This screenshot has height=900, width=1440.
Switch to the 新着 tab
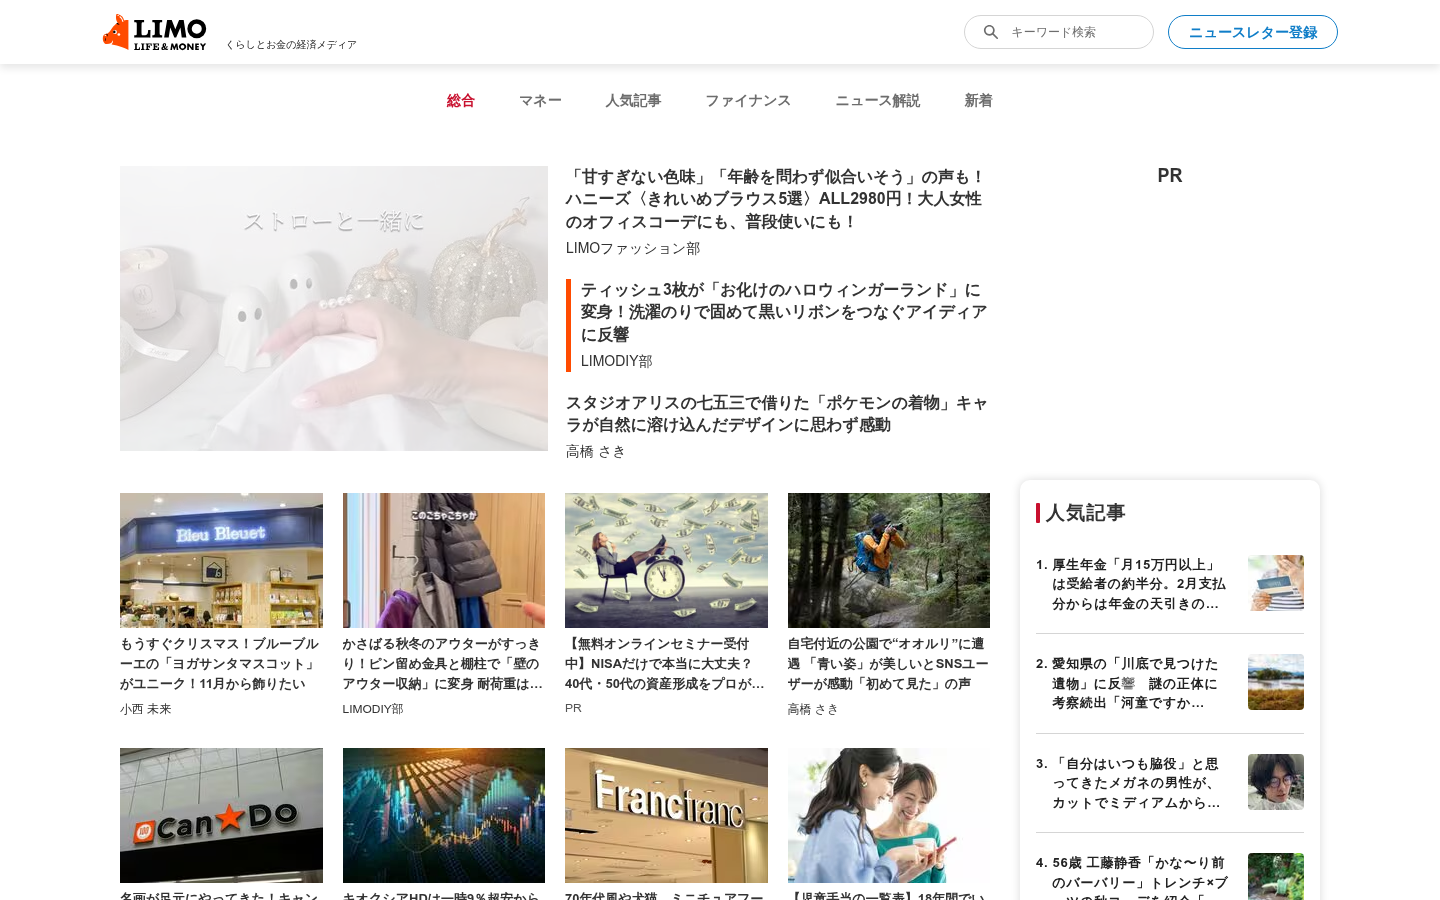click(978, 100)
